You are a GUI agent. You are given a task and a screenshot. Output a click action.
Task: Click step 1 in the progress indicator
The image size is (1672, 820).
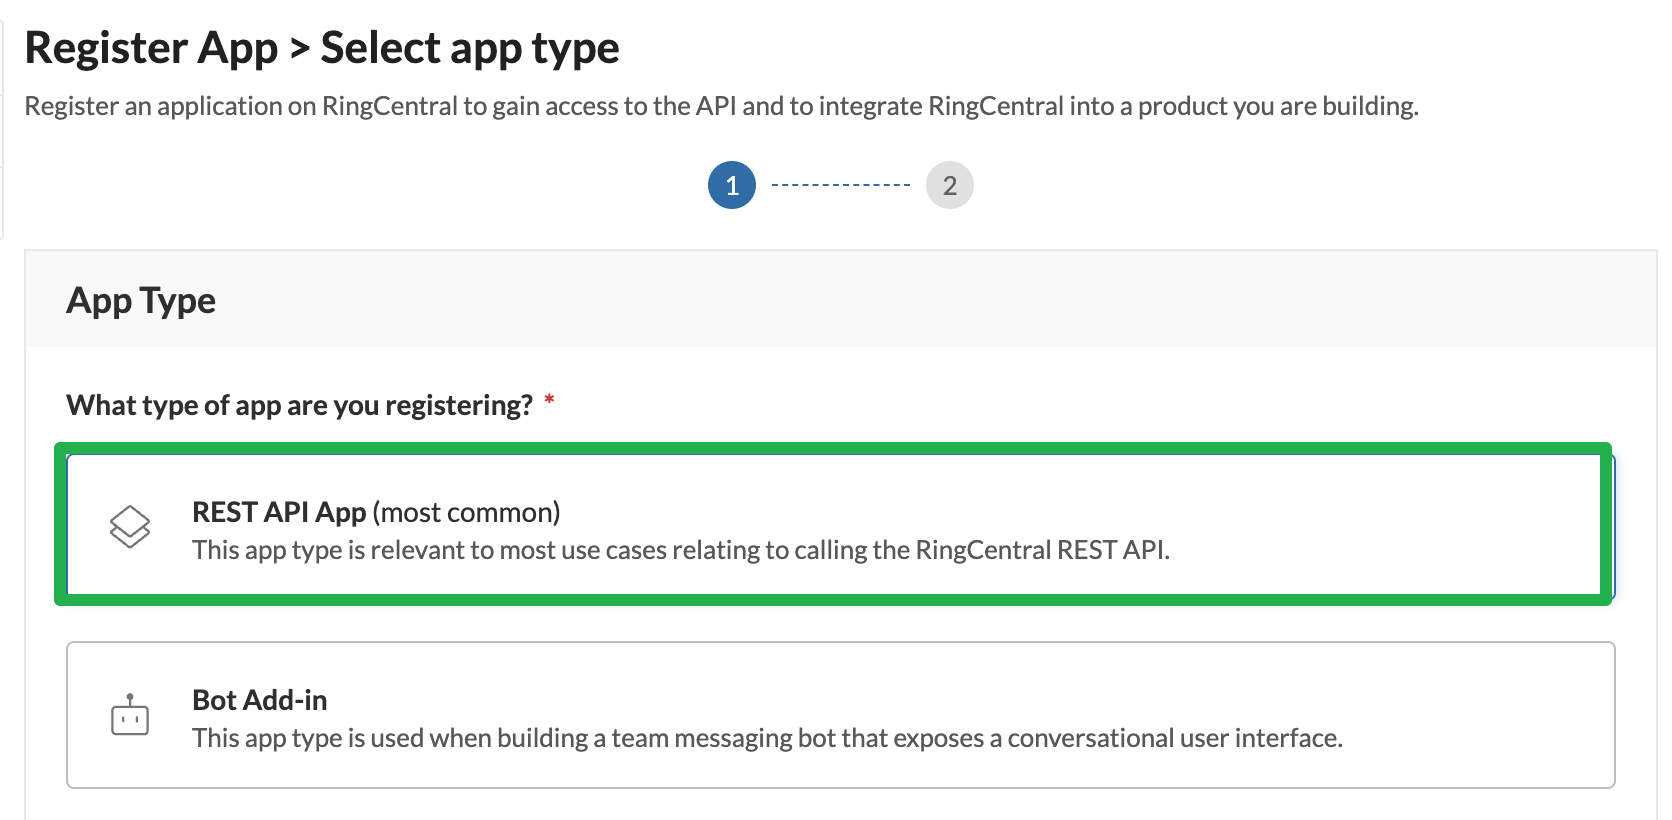tap(732, 185)
